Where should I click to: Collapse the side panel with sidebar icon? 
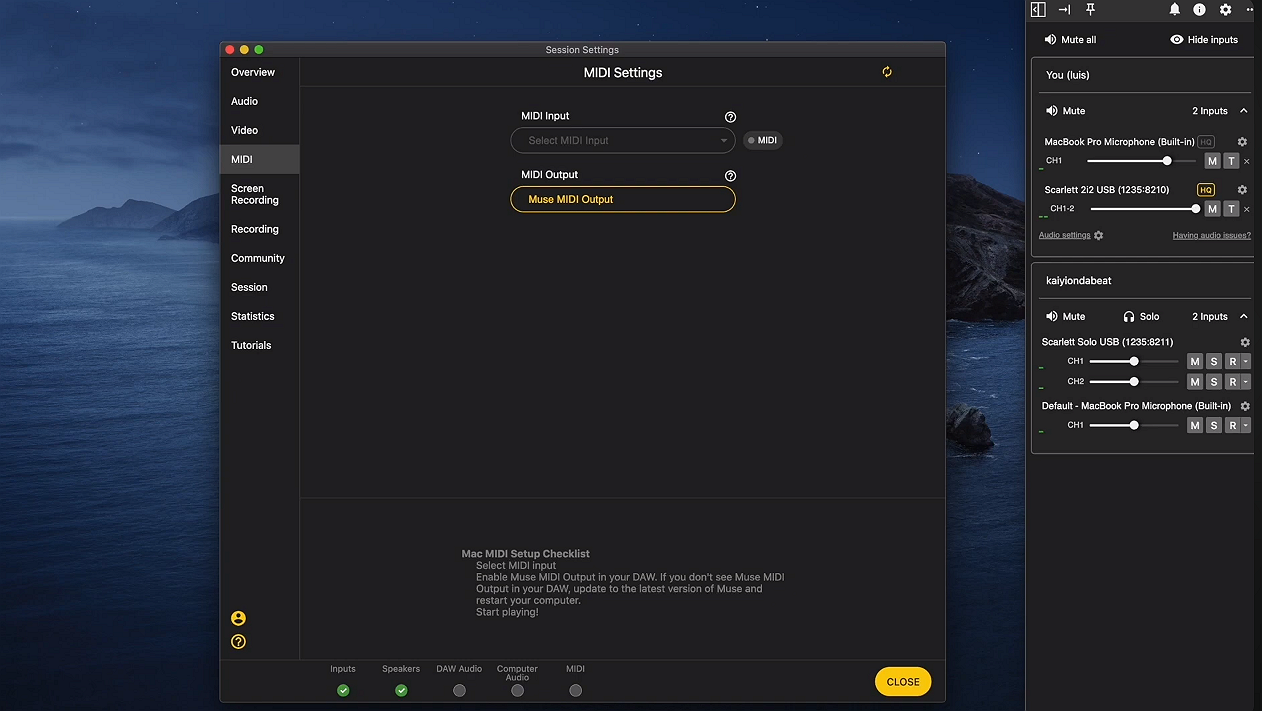1038,9
